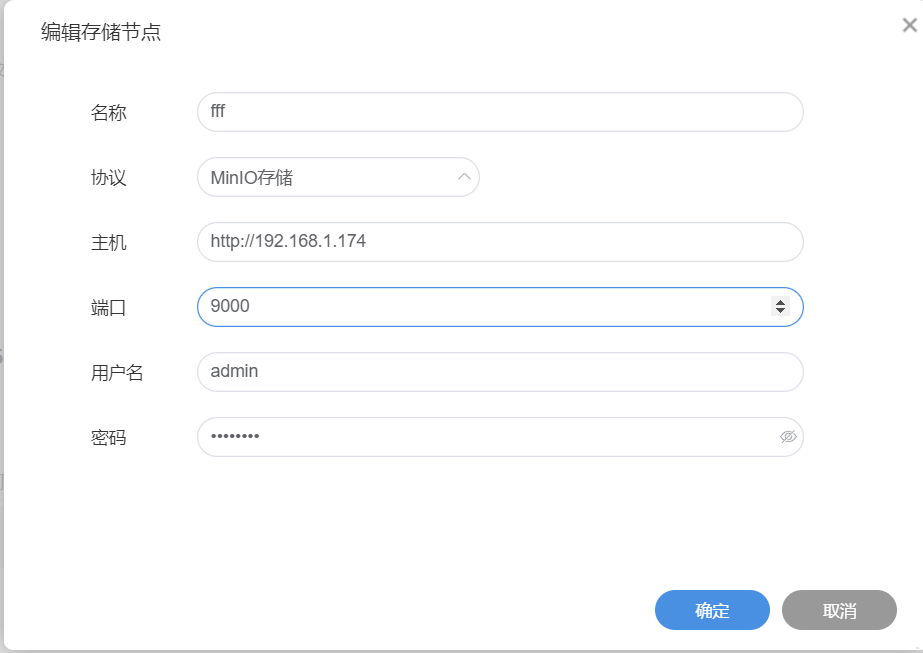Click the 名称 field label

coord(109,113)
